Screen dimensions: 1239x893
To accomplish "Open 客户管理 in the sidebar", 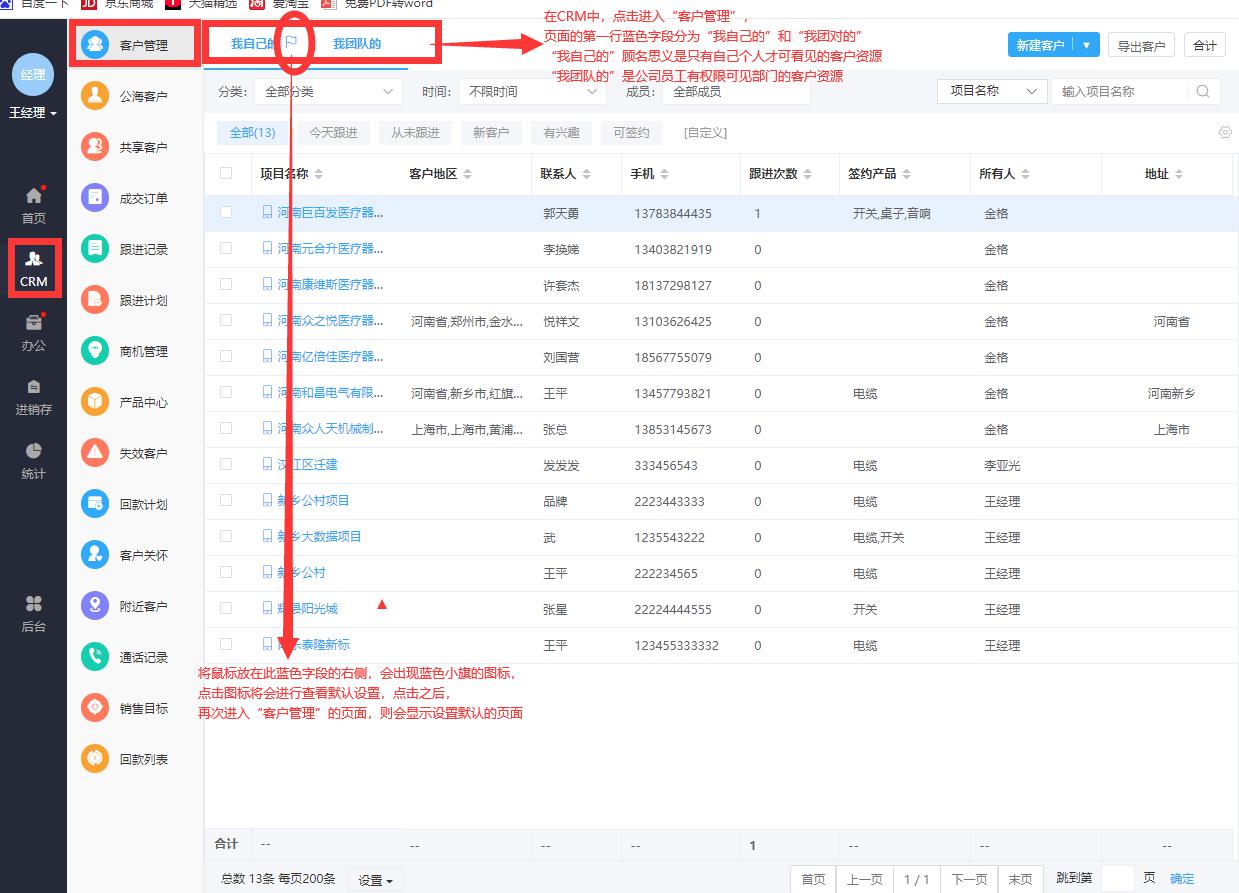I will pyautogui.click(x=134, y=45).
